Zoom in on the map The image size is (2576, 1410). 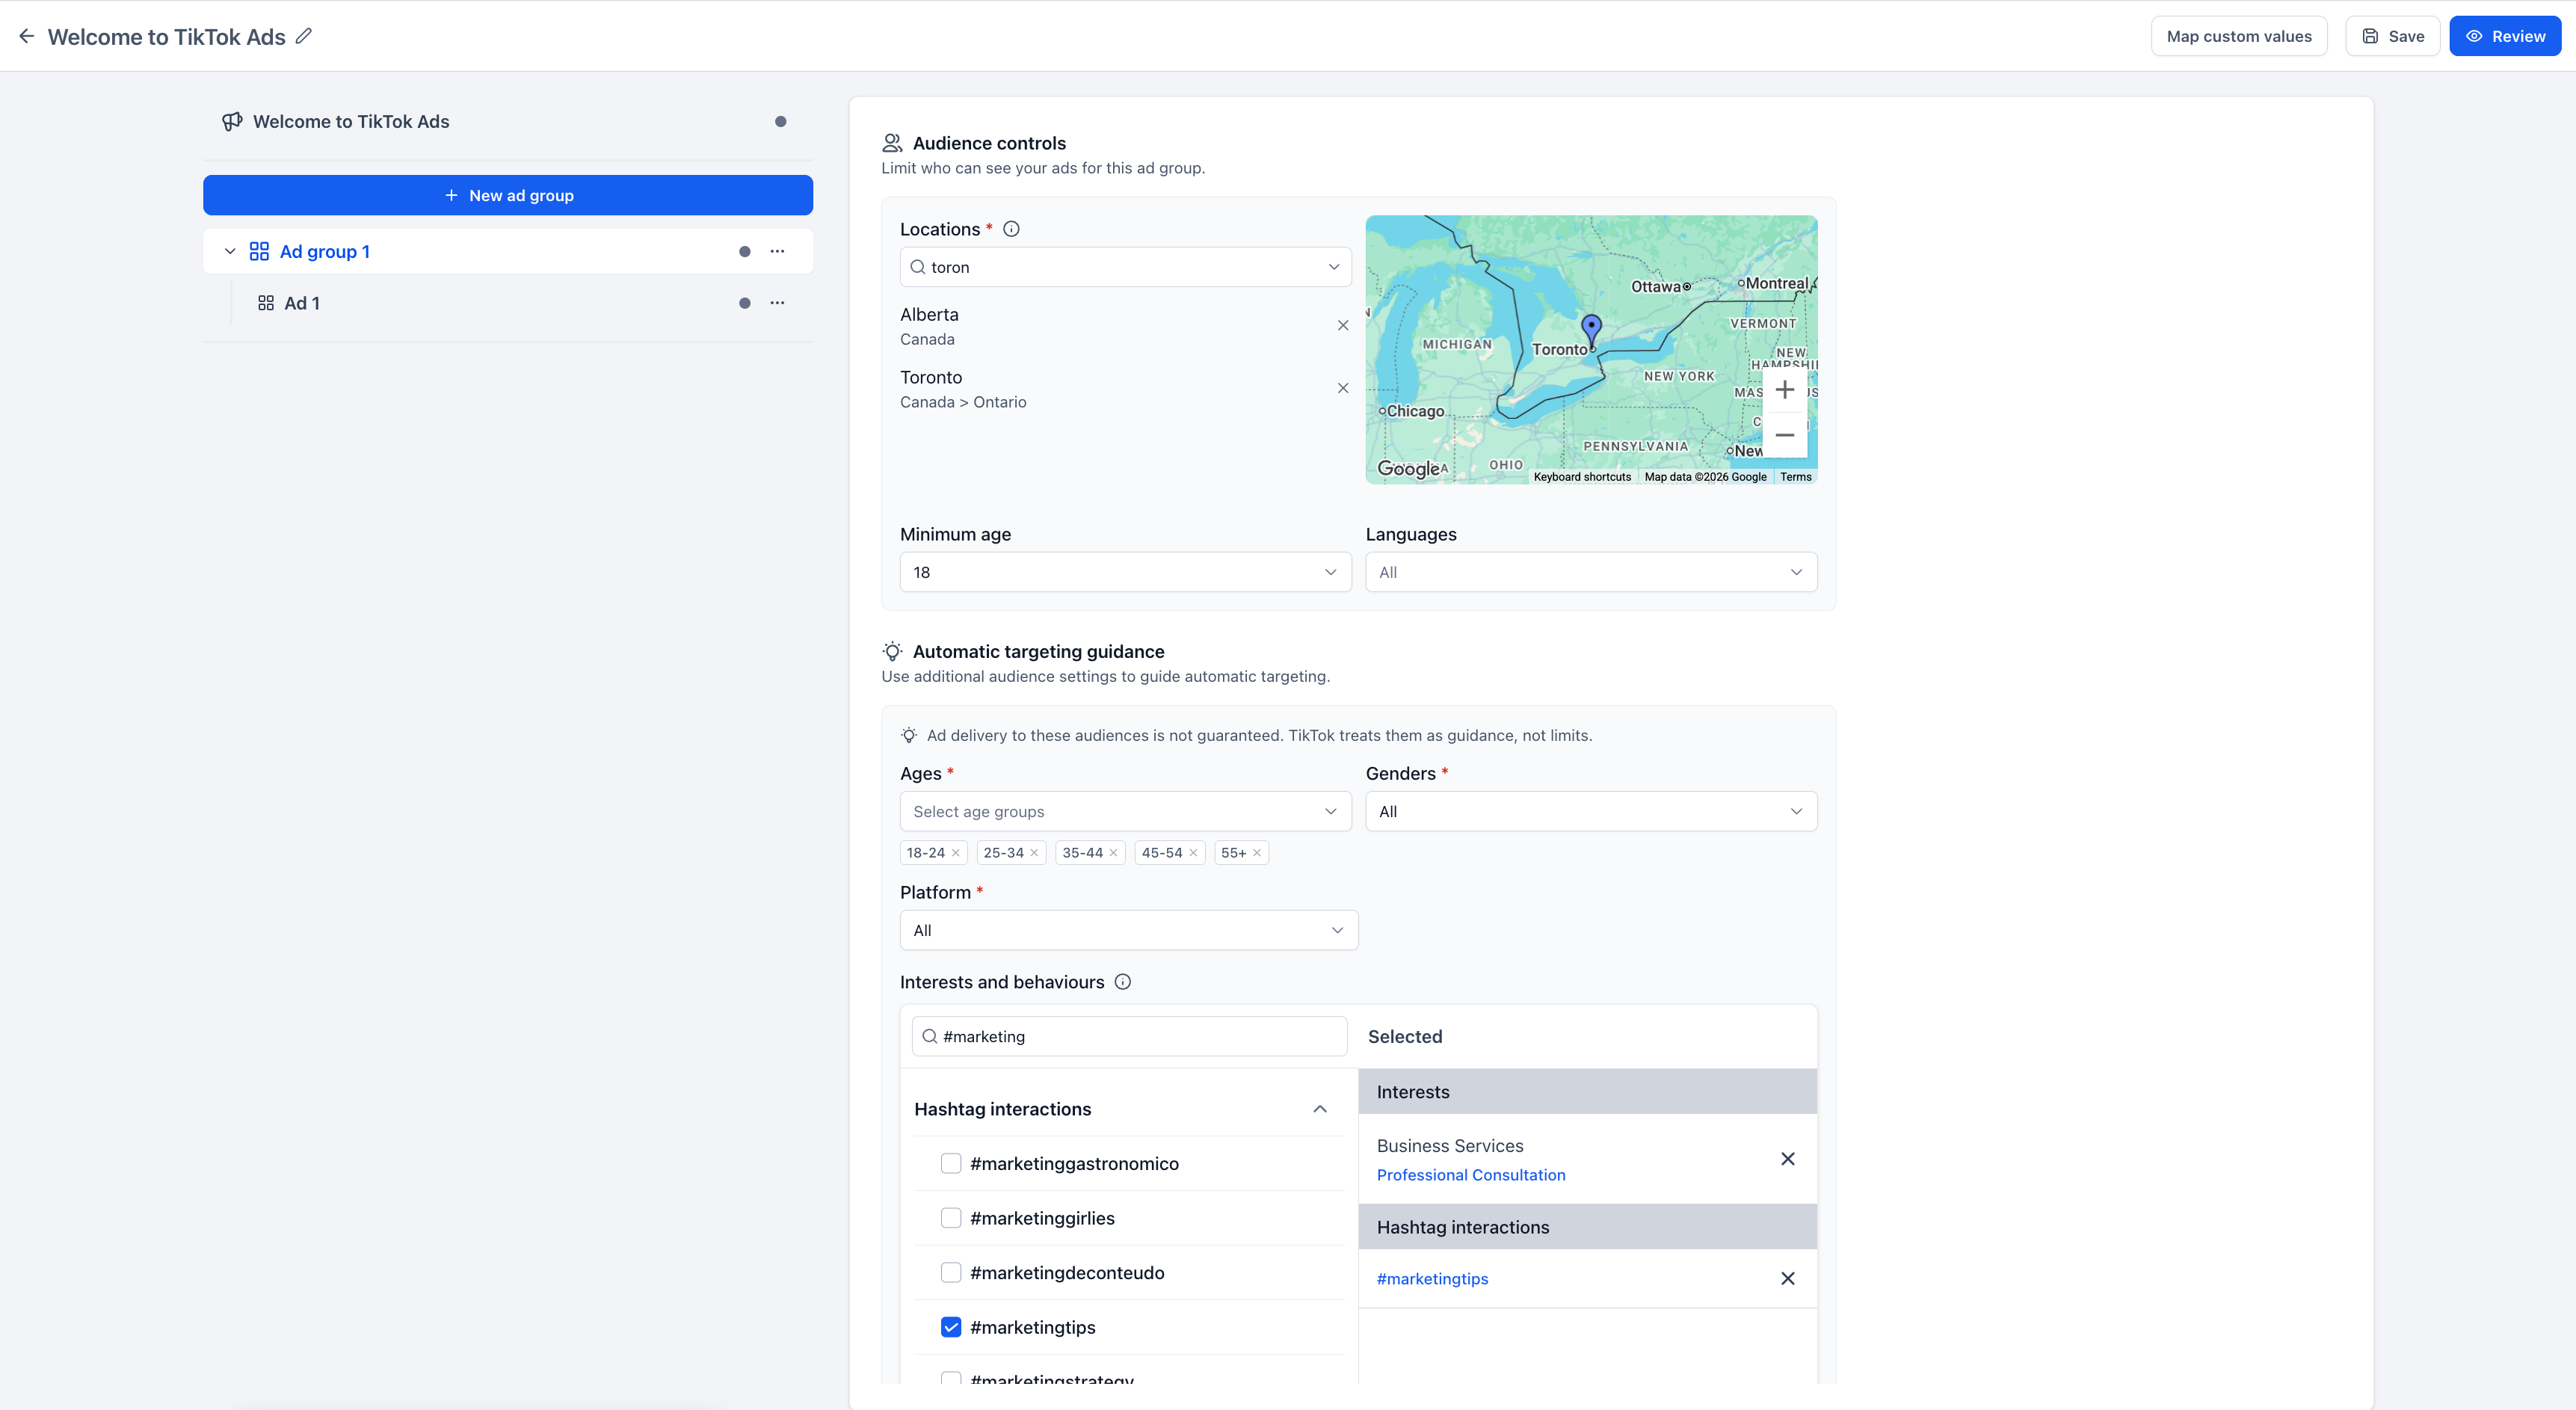(1785, 390)
